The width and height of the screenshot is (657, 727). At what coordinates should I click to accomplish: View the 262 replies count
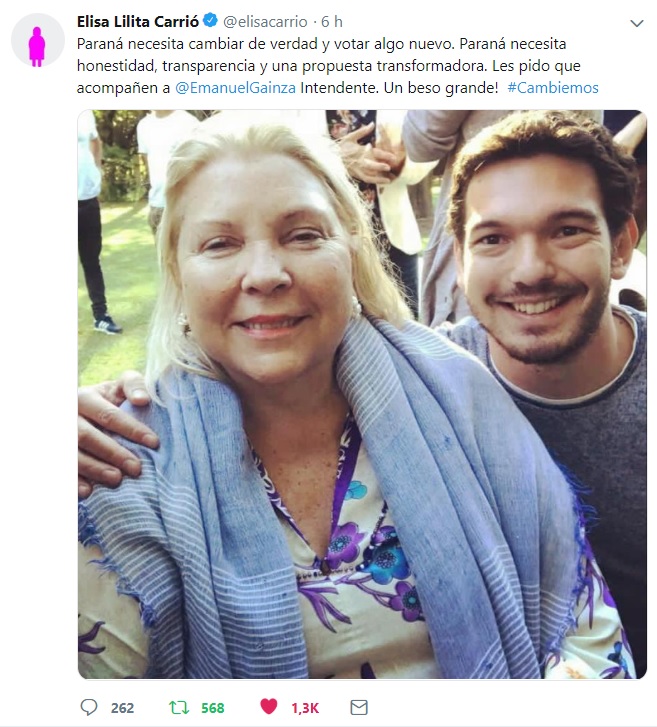122,708
